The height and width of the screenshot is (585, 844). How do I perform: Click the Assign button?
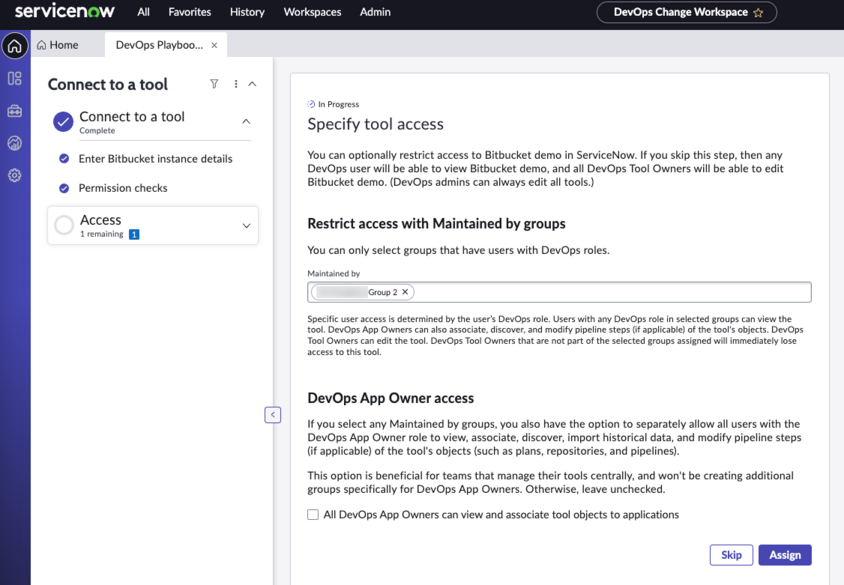785,555
